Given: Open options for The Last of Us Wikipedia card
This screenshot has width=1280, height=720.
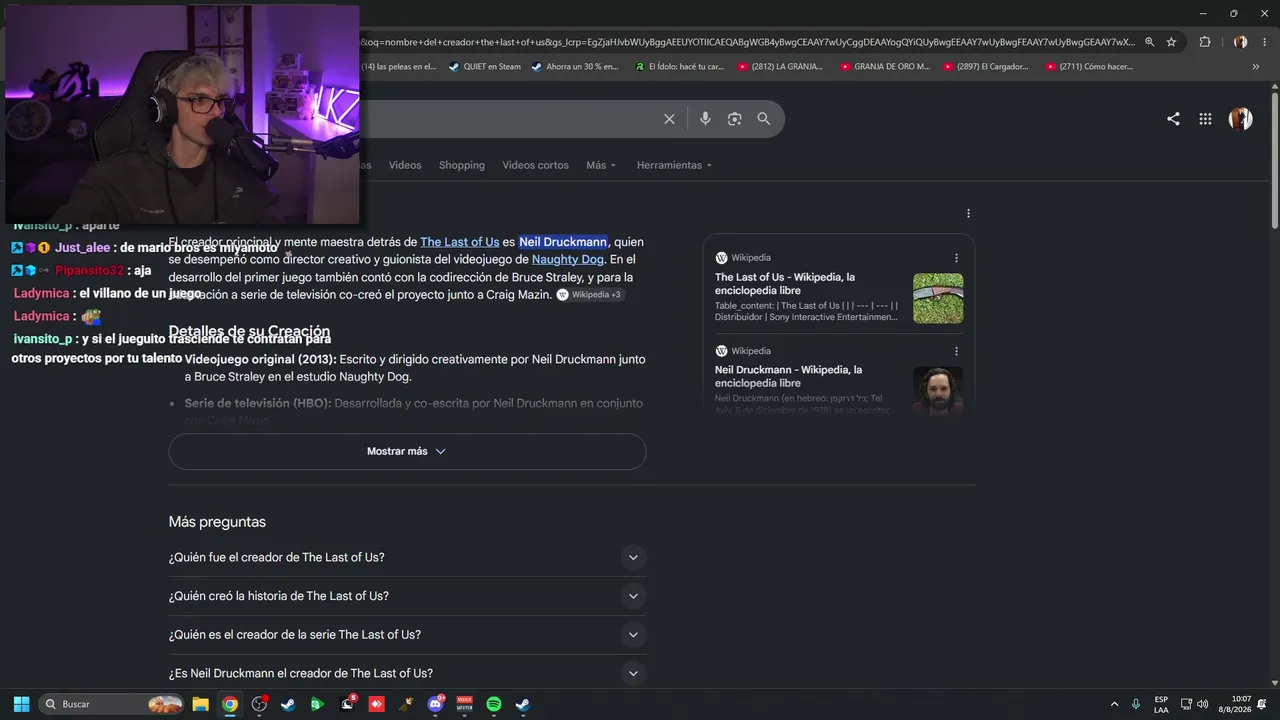Looking at the screenshot, I should coord(956,258).
